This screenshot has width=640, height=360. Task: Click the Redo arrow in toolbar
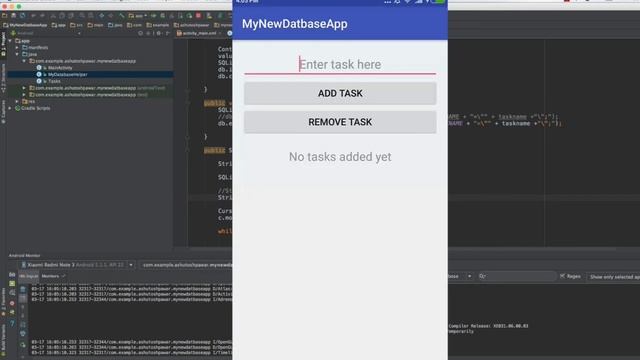click(x=42, y=16)
